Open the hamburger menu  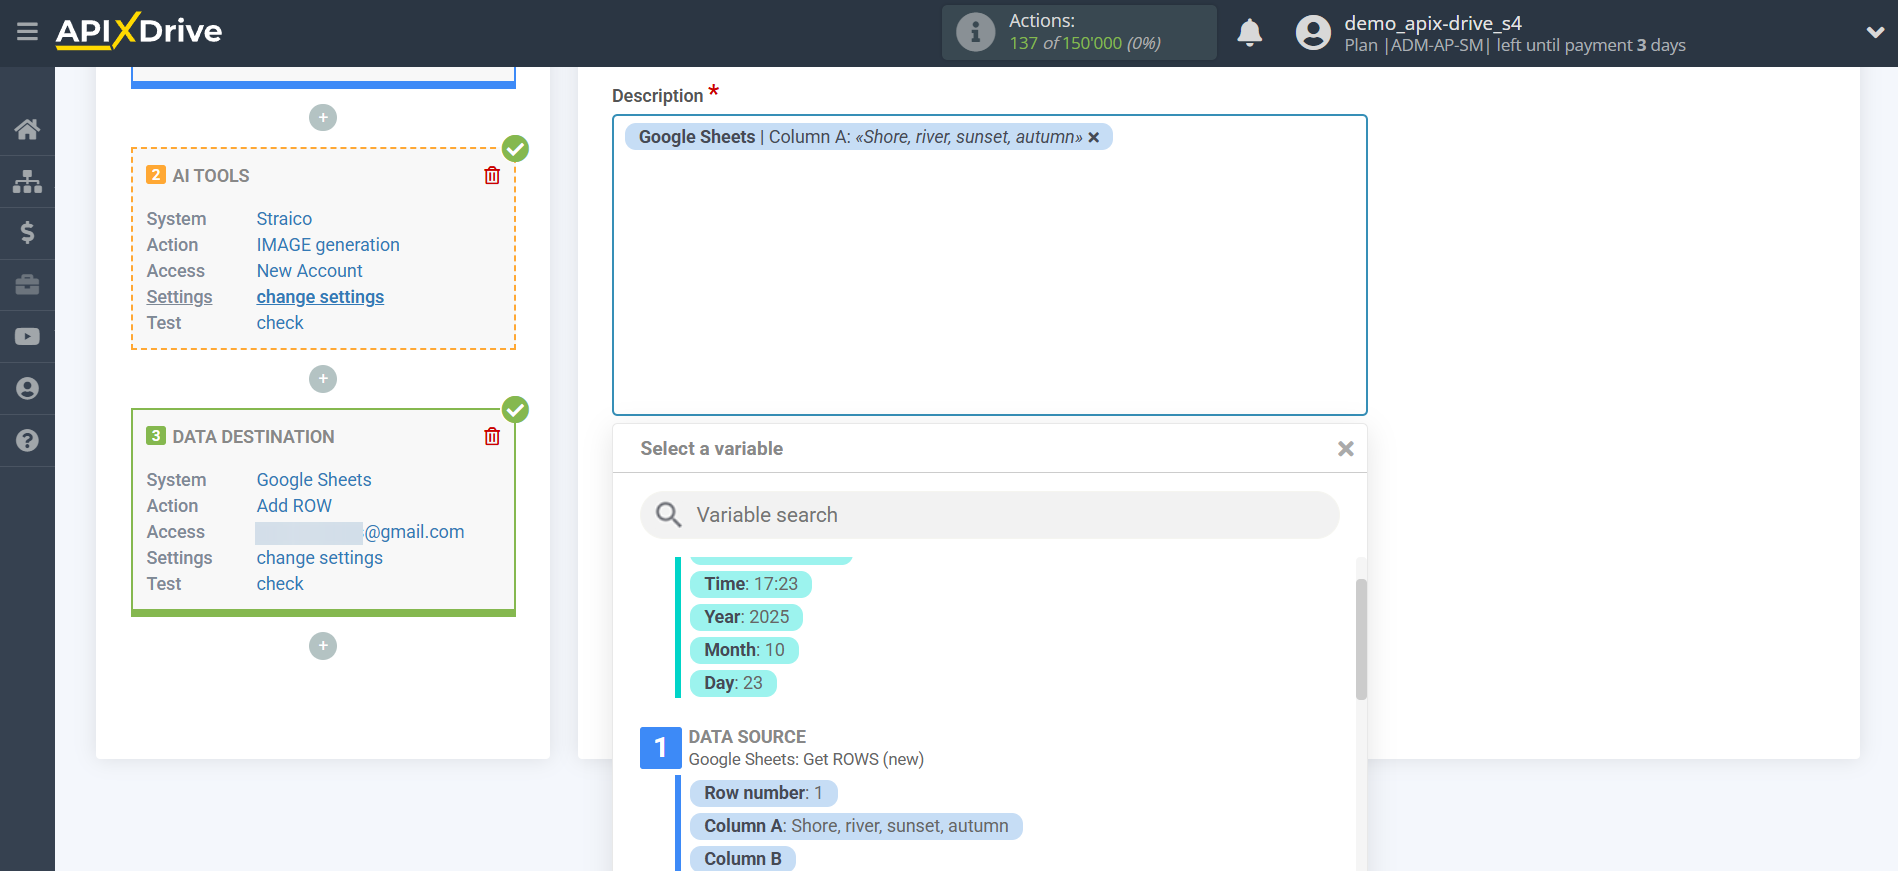[27, 32]
